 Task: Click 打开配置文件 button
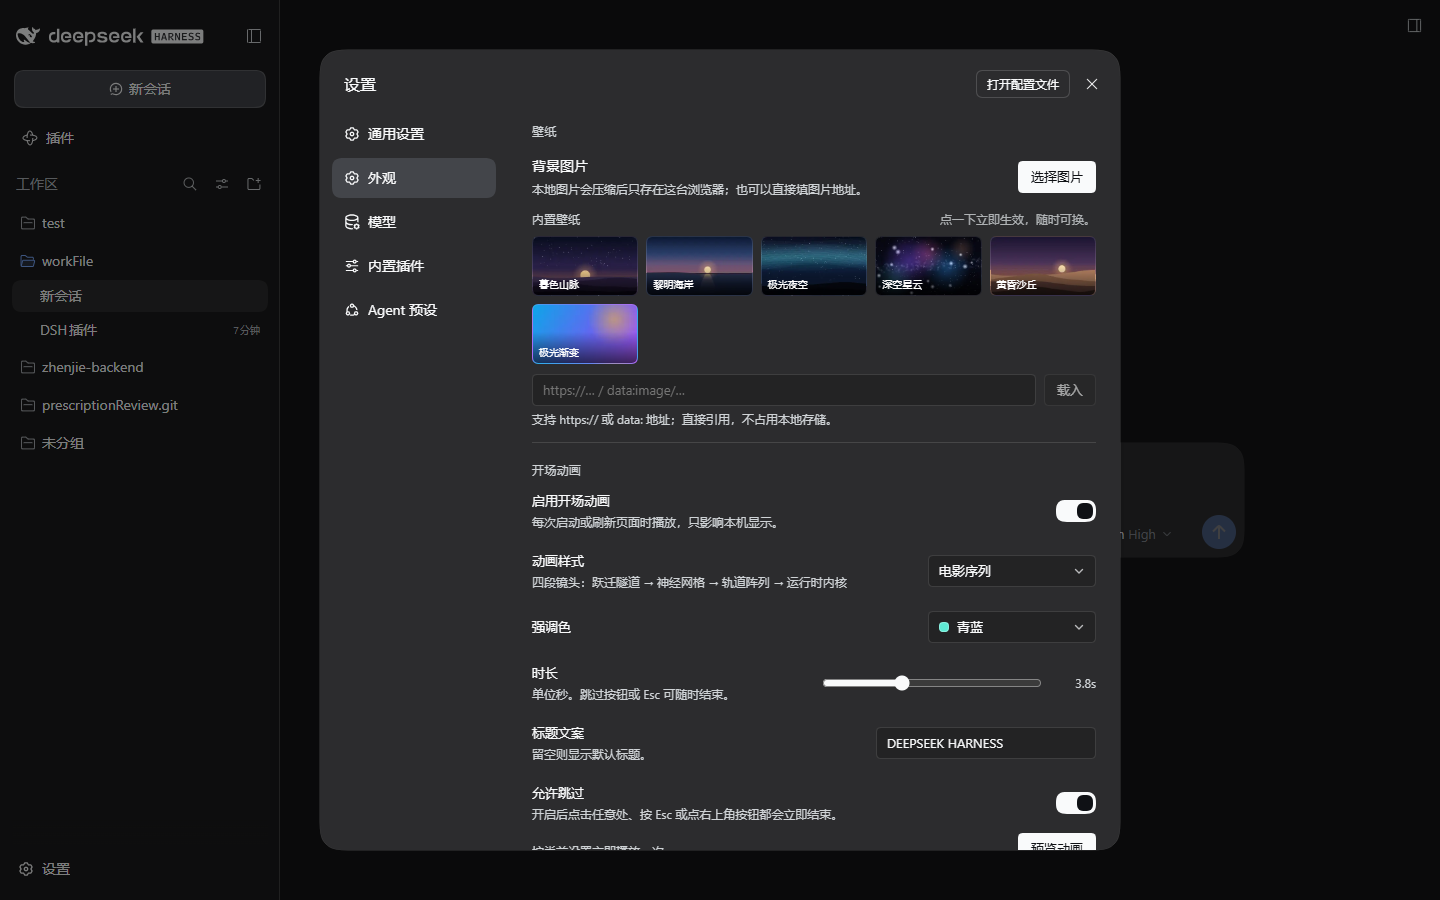[1023, 84]
